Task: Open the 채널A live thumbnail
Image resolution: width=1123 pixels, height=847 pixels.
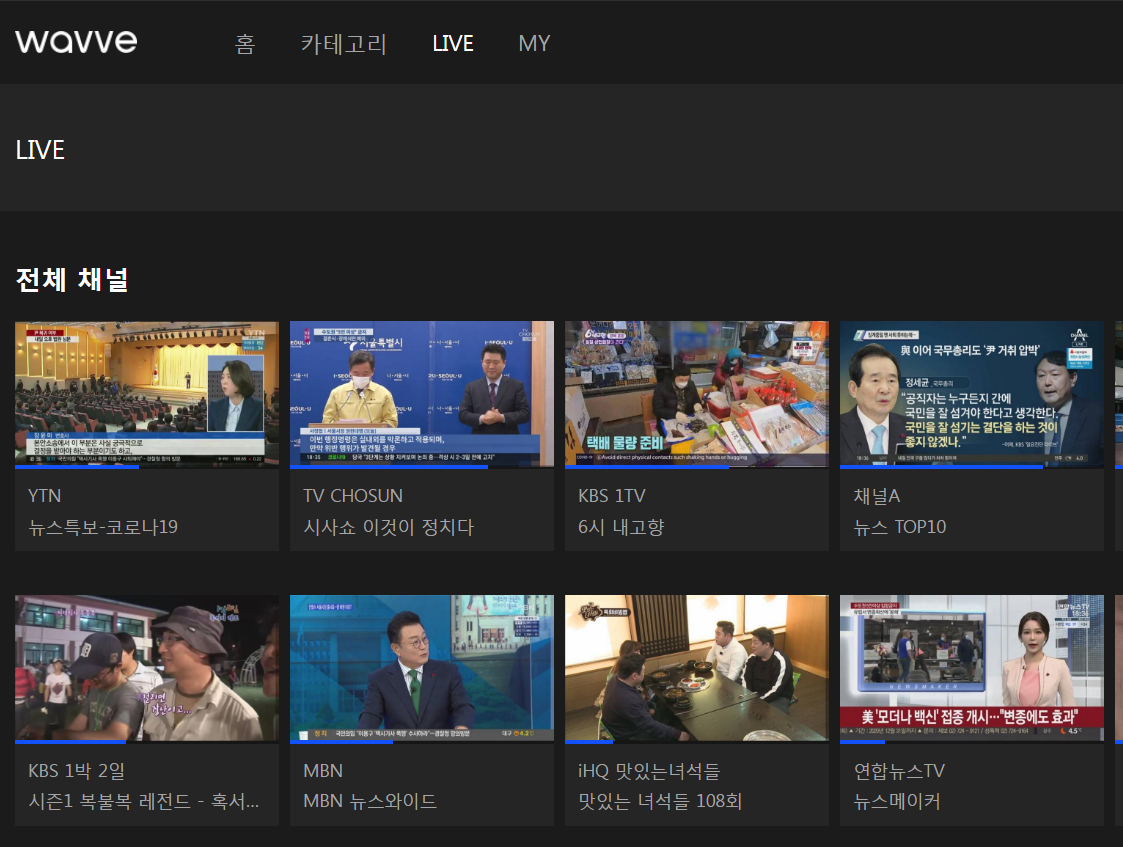Action: [972, 394]
